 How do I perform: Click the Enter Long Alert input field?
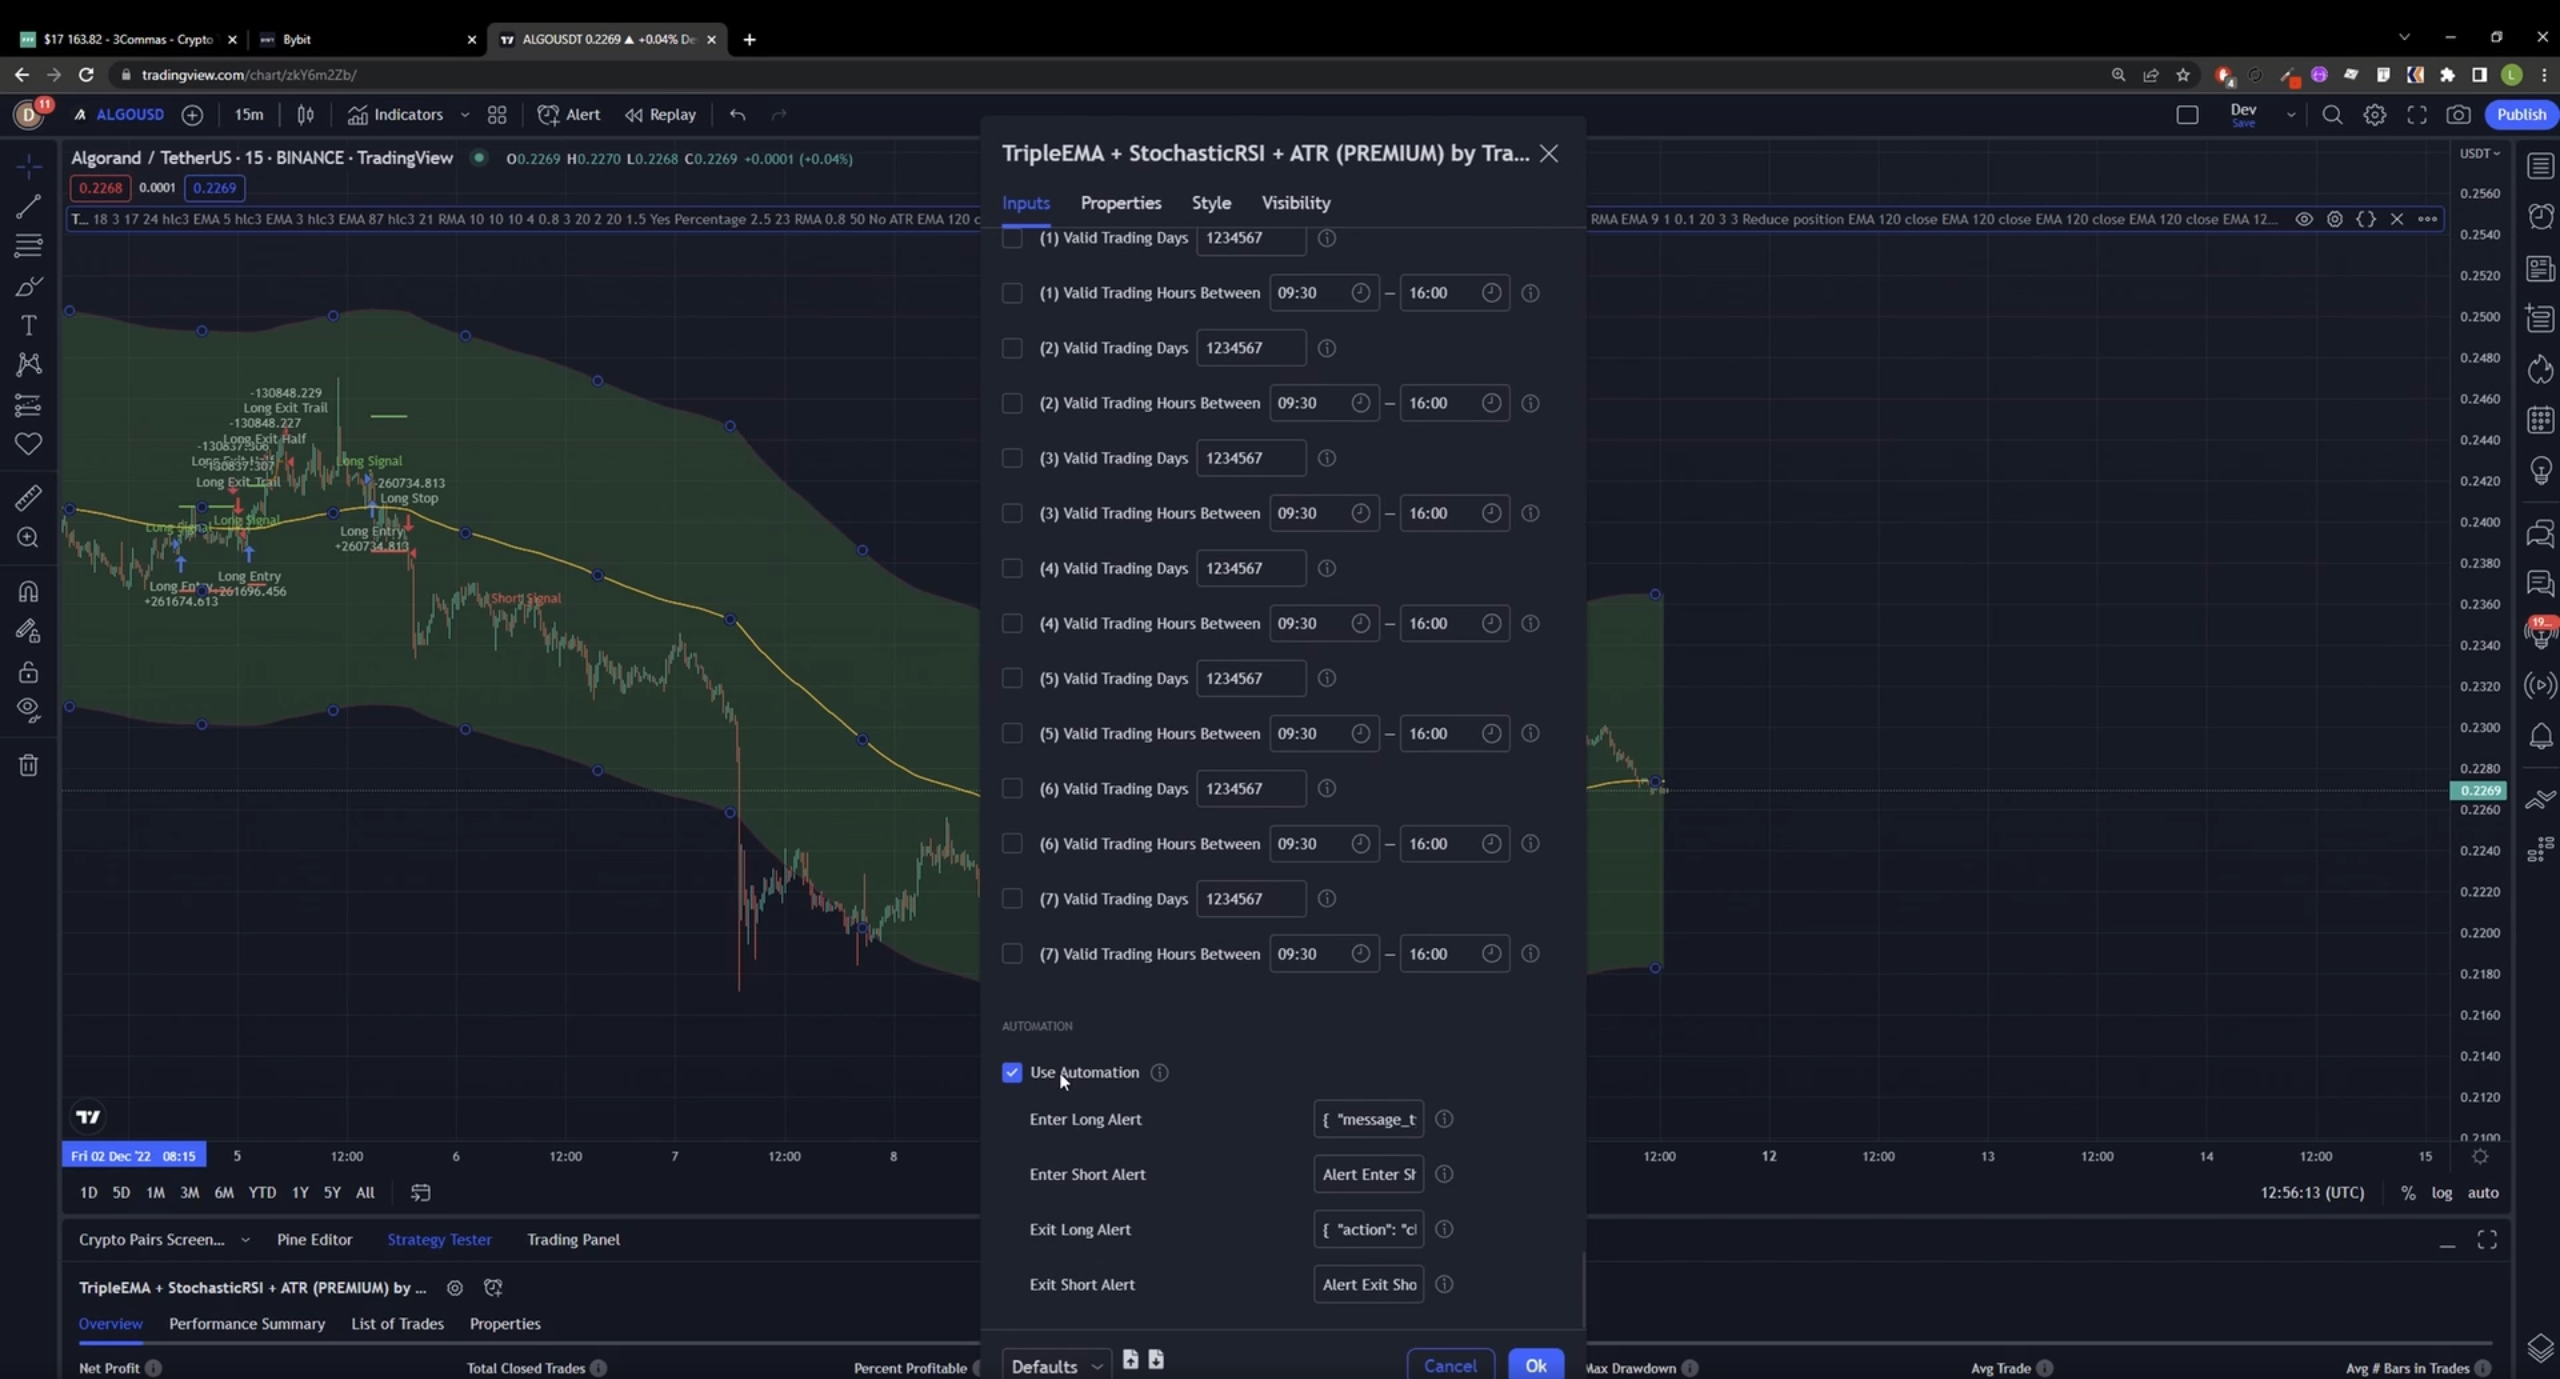(x=1368, y=1119)
